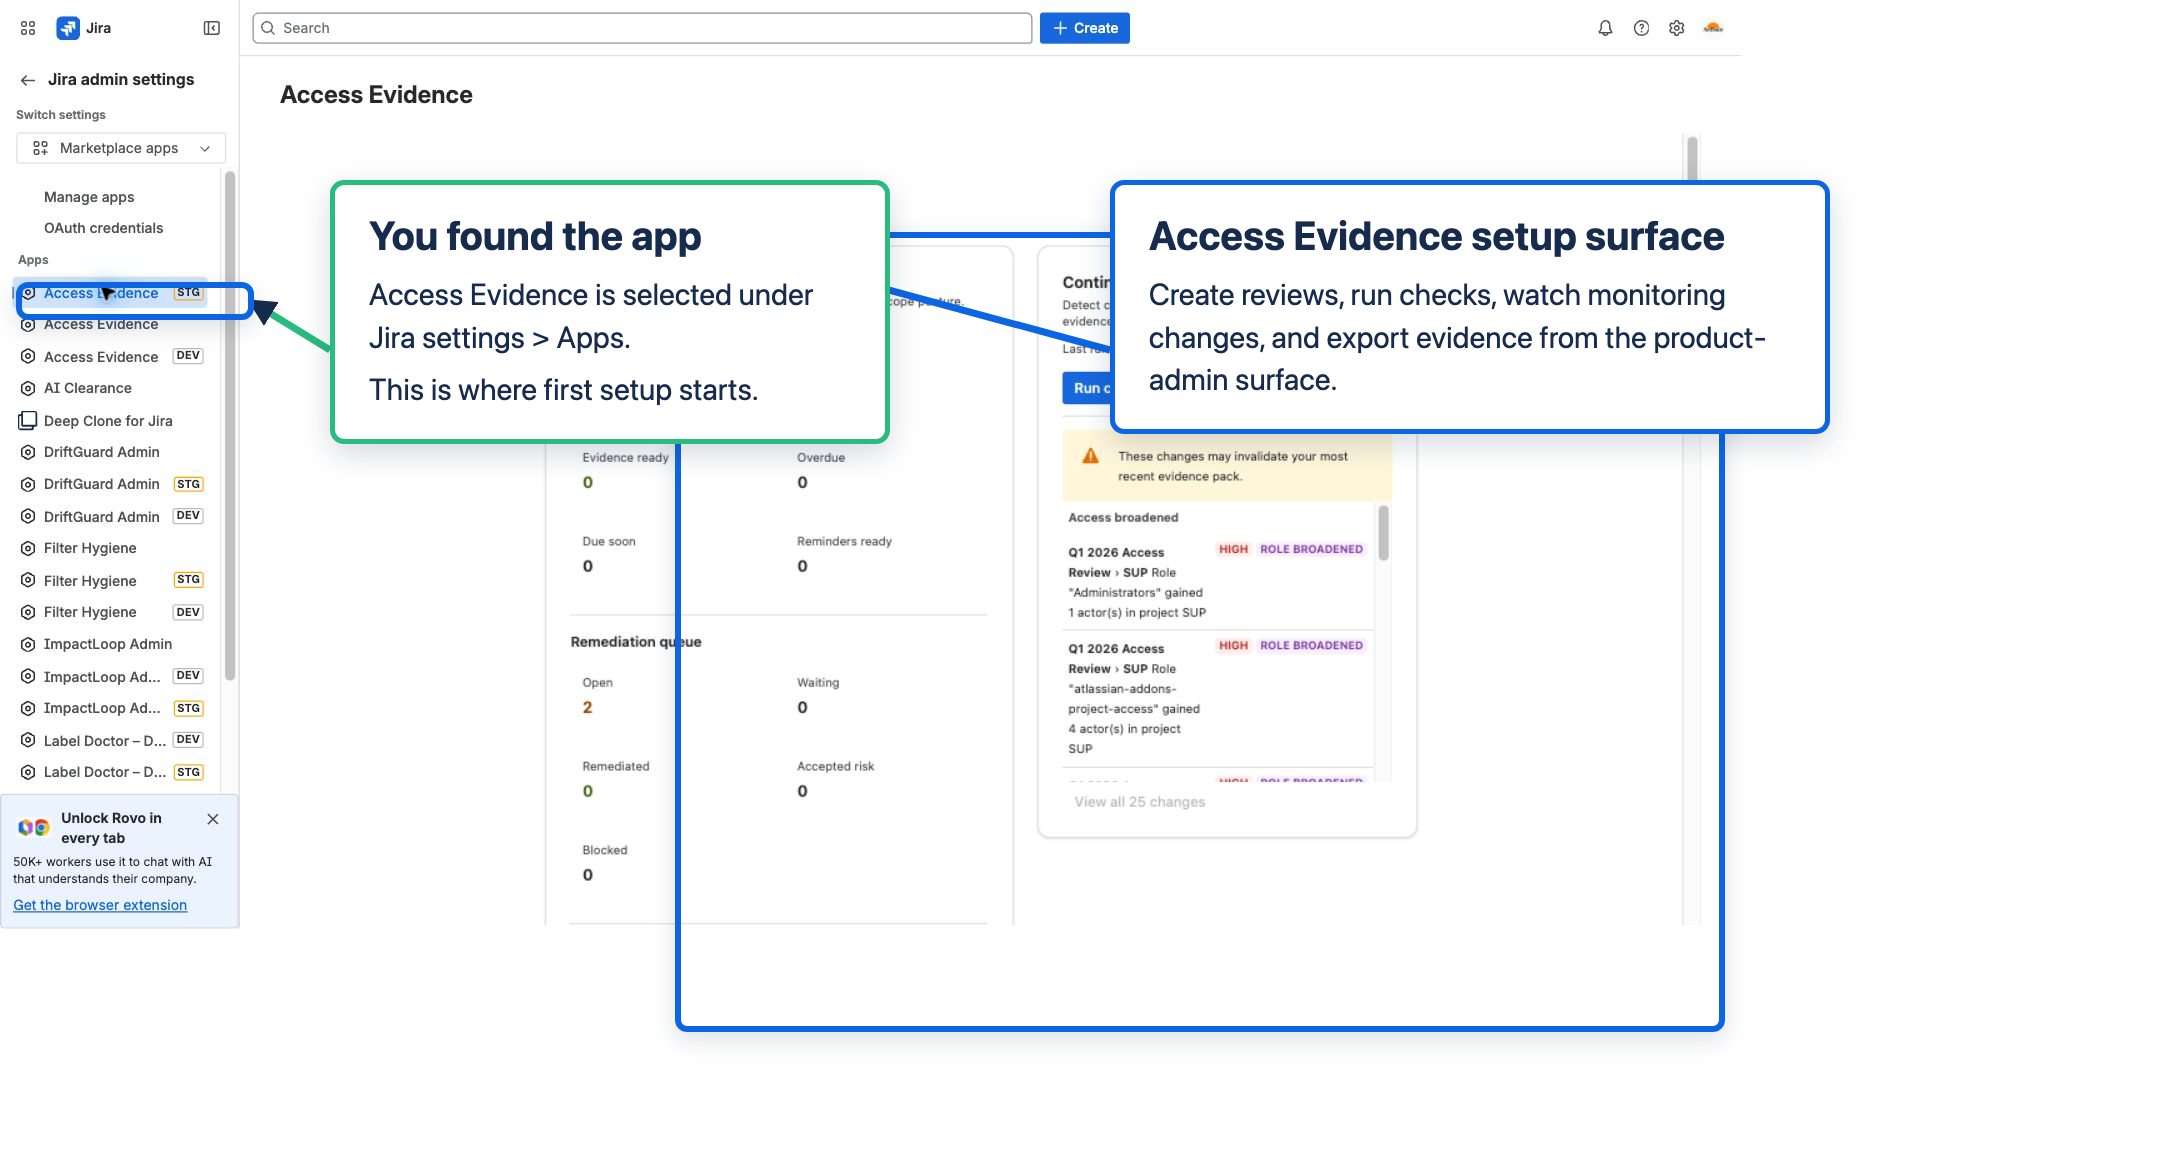
Task: Click the Access Evidence page title
Action: (376, 95)
